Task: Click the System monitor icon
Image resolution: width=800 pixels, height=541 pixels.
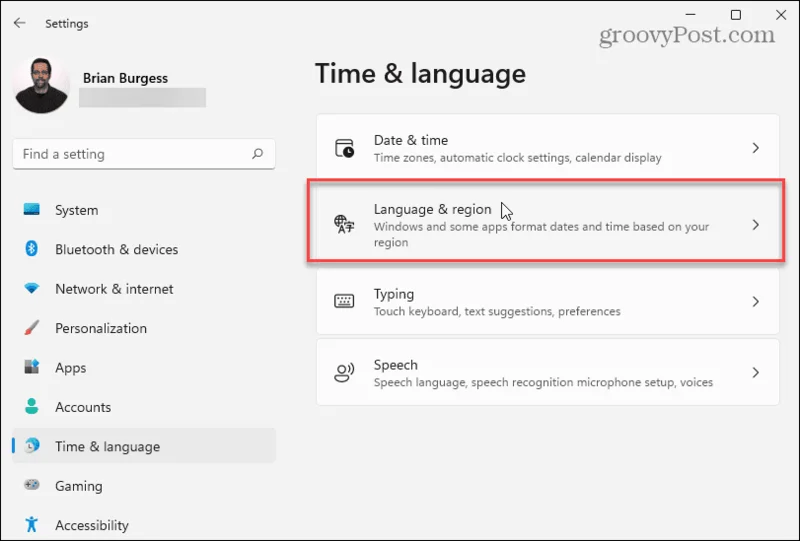Action: 32,209
